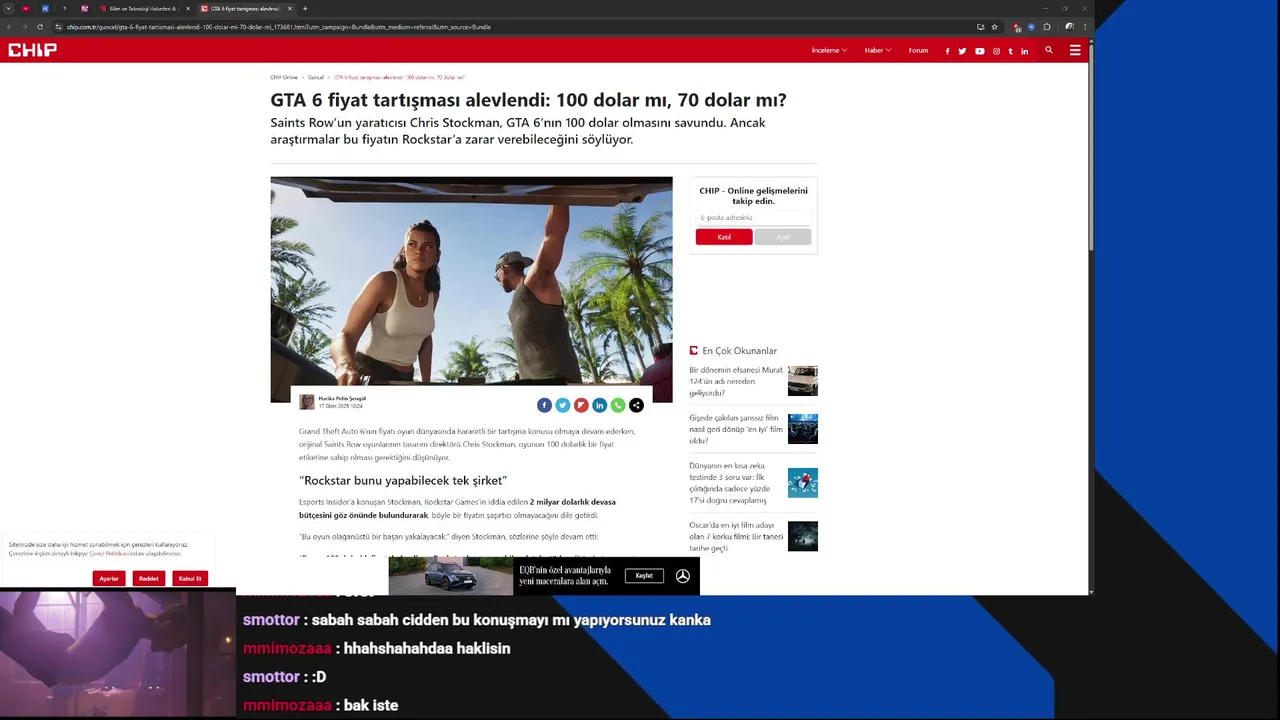Image resolution: width=1280 pixels, height=720 pixels.
Task: Open author Harika Pelin Şengül's profile
Action: click(342, 398)
